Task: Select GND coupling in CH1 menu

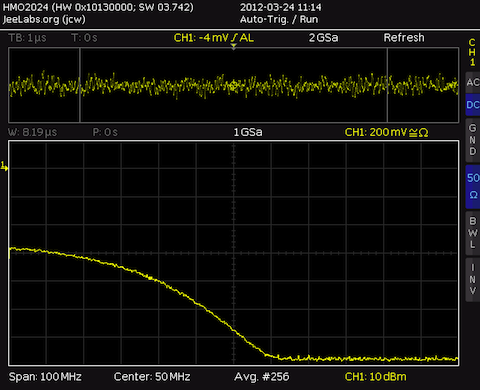Action: pos(473,139)
